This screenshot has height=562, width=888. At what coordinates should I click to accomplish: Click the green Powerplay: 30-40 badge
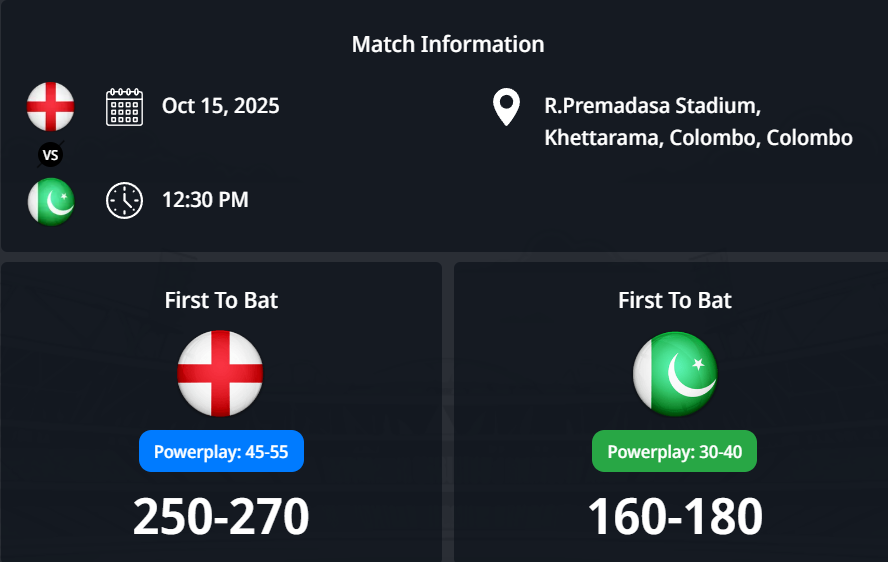click(675, 451)
